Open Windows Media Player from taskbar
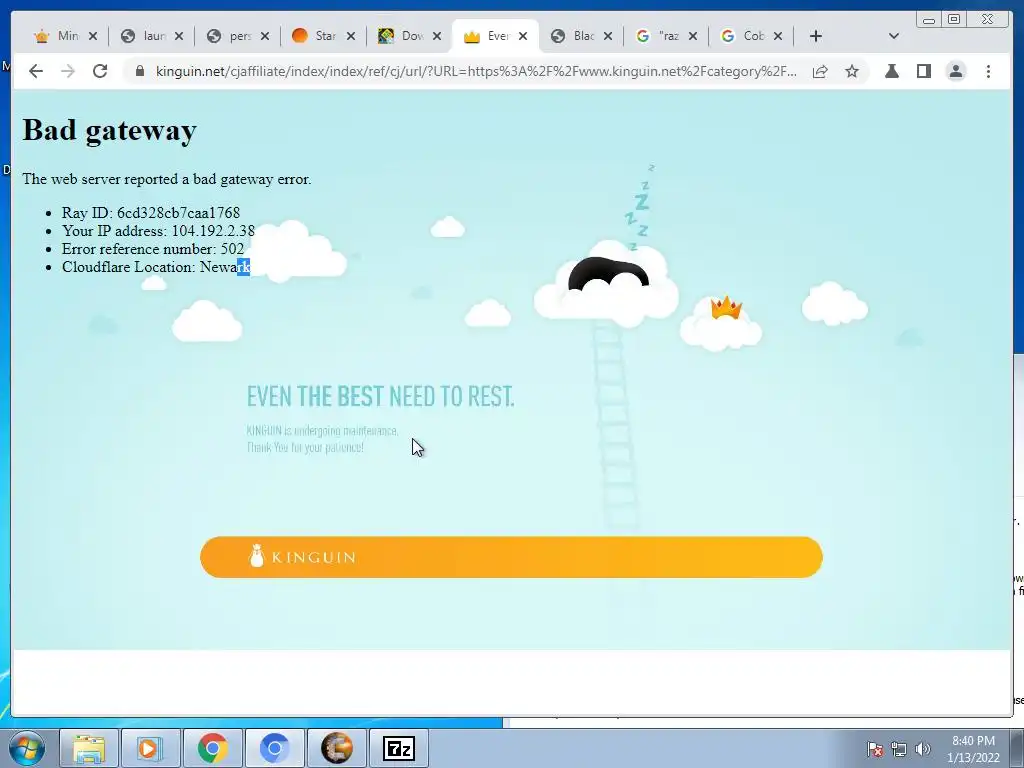Image resolution: width=1024 pixels, height=768 pixels. click(150, 748)
